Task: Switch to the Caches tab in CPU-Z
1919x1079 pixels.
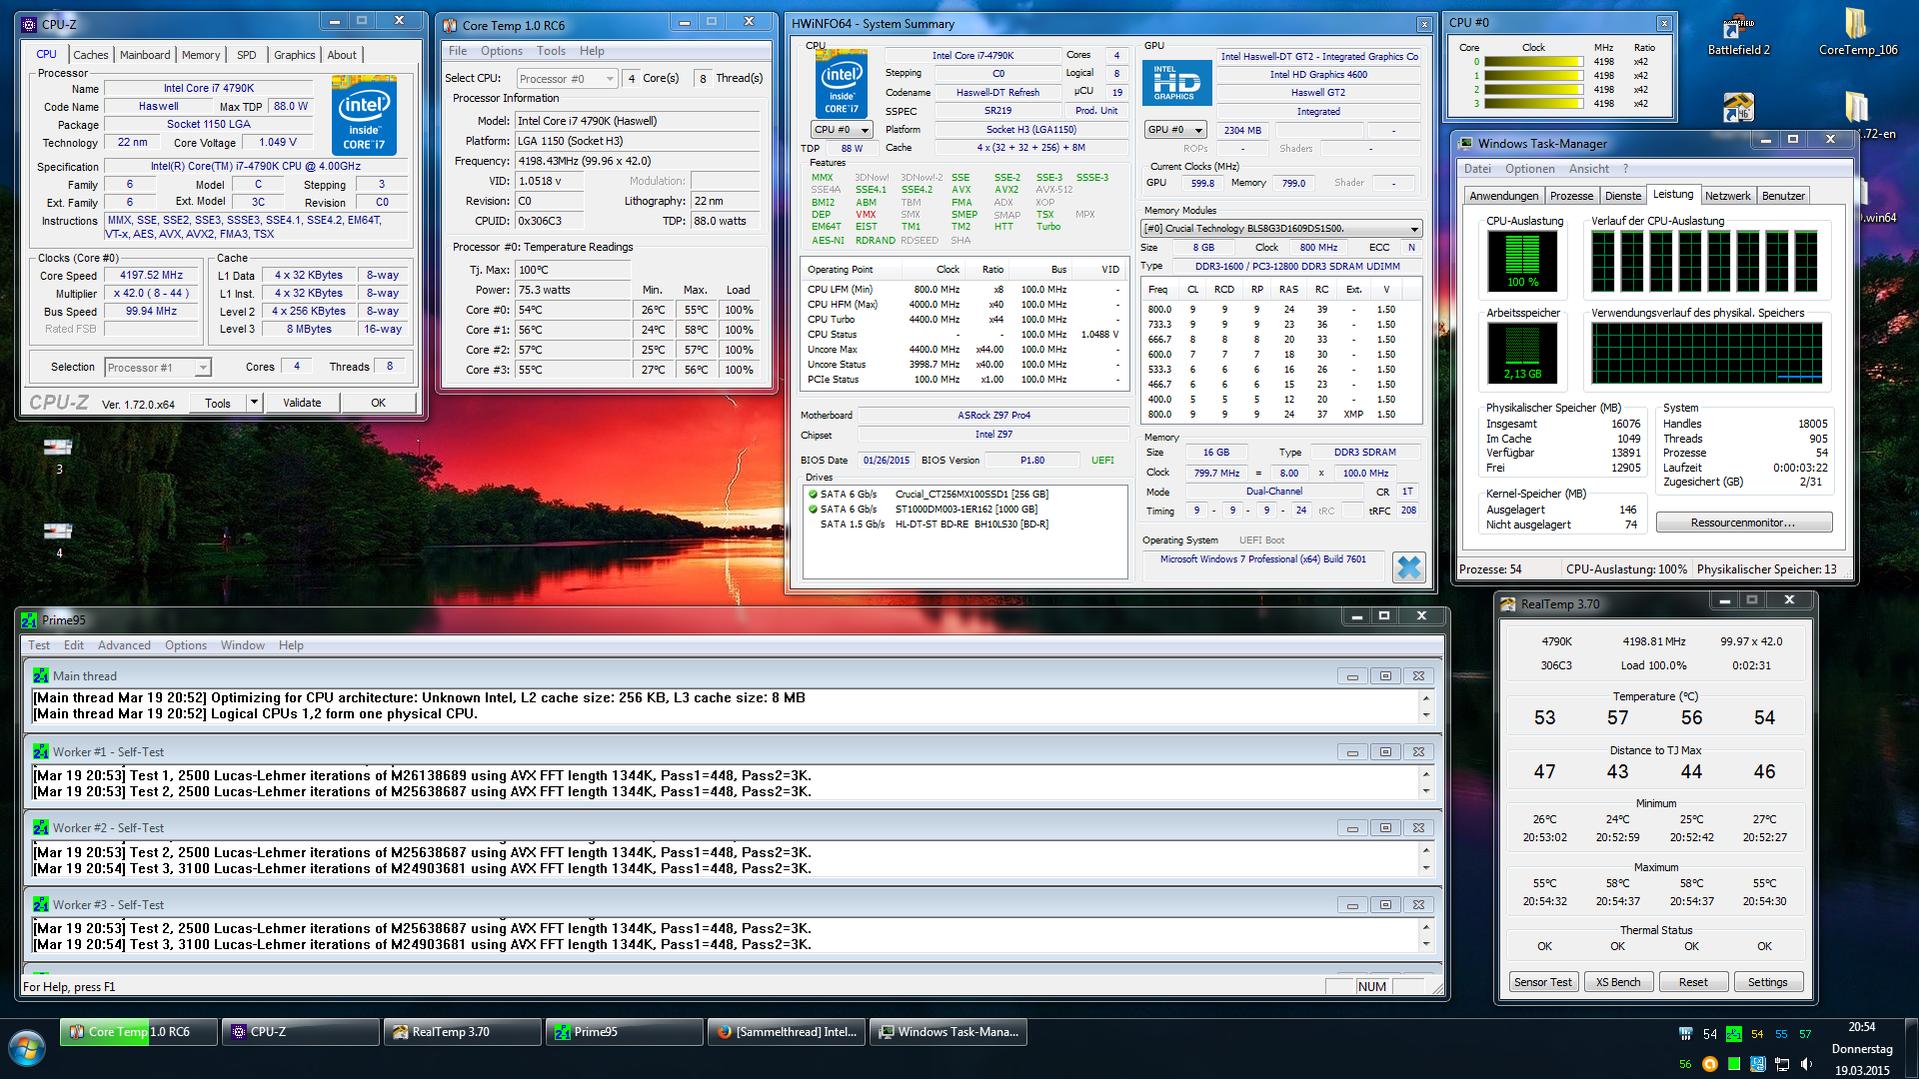Action: pos(90,55)
